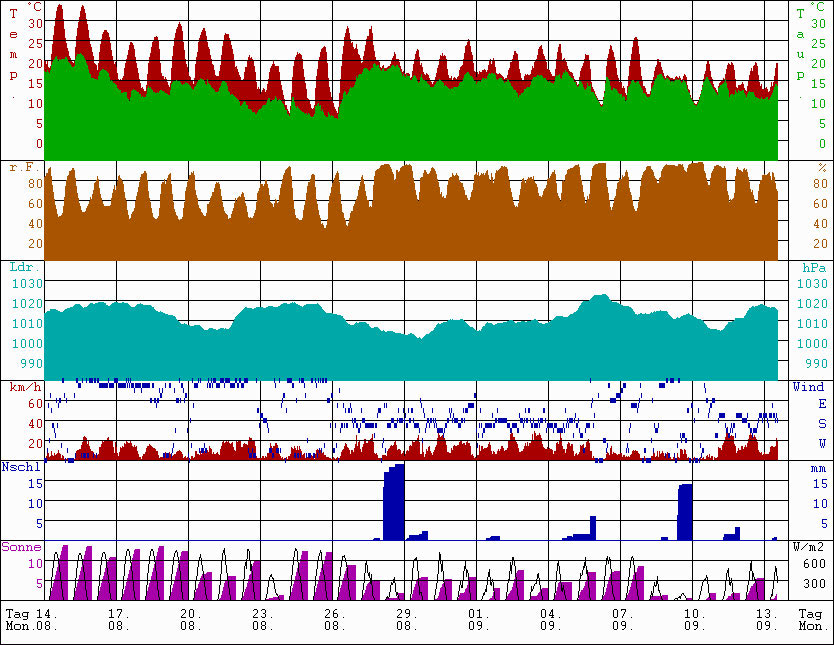Select the 'km/h' wind speed unit label
834x645 pixels.
click(x=26, y=387)
